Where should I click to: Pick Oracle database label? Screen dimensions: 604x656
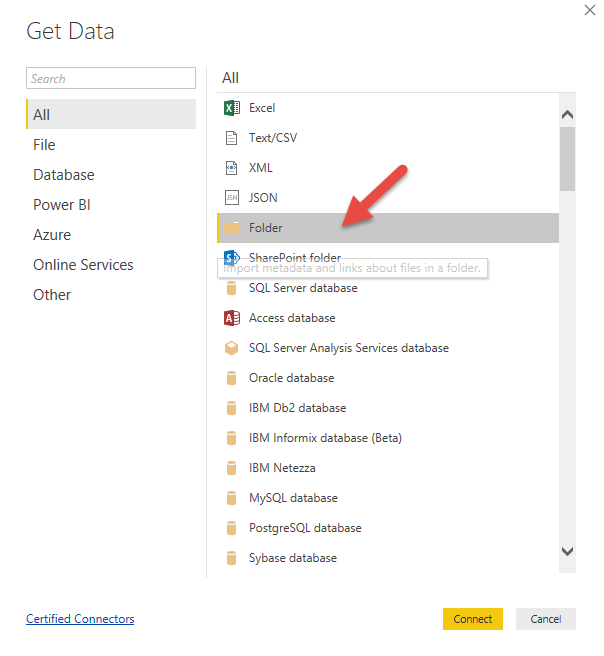coord(291,378)
